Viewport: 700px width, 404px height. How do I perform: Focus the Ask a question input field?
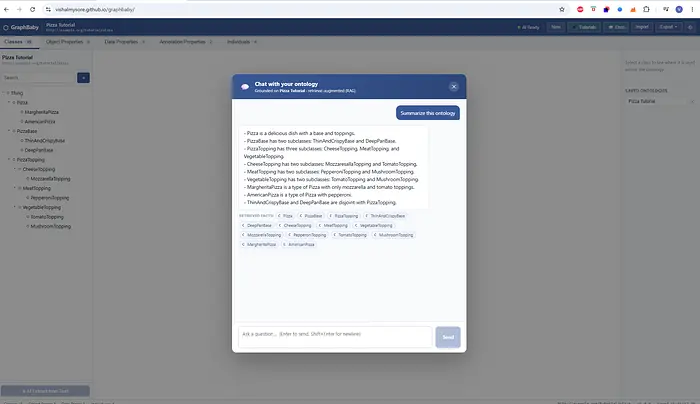(x=335, y=337)
